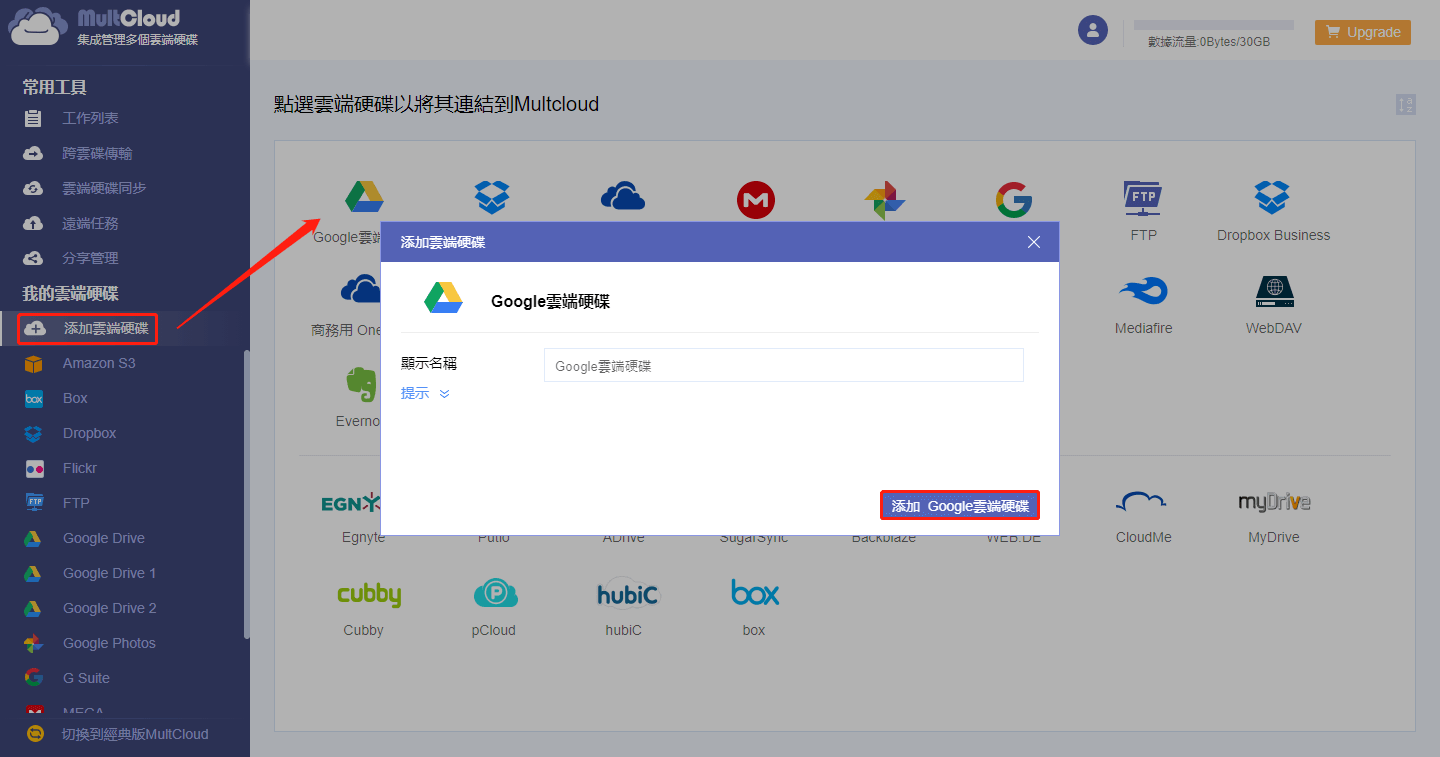
Task: Expand the 提示 hint section
Action: pos(425,394)
